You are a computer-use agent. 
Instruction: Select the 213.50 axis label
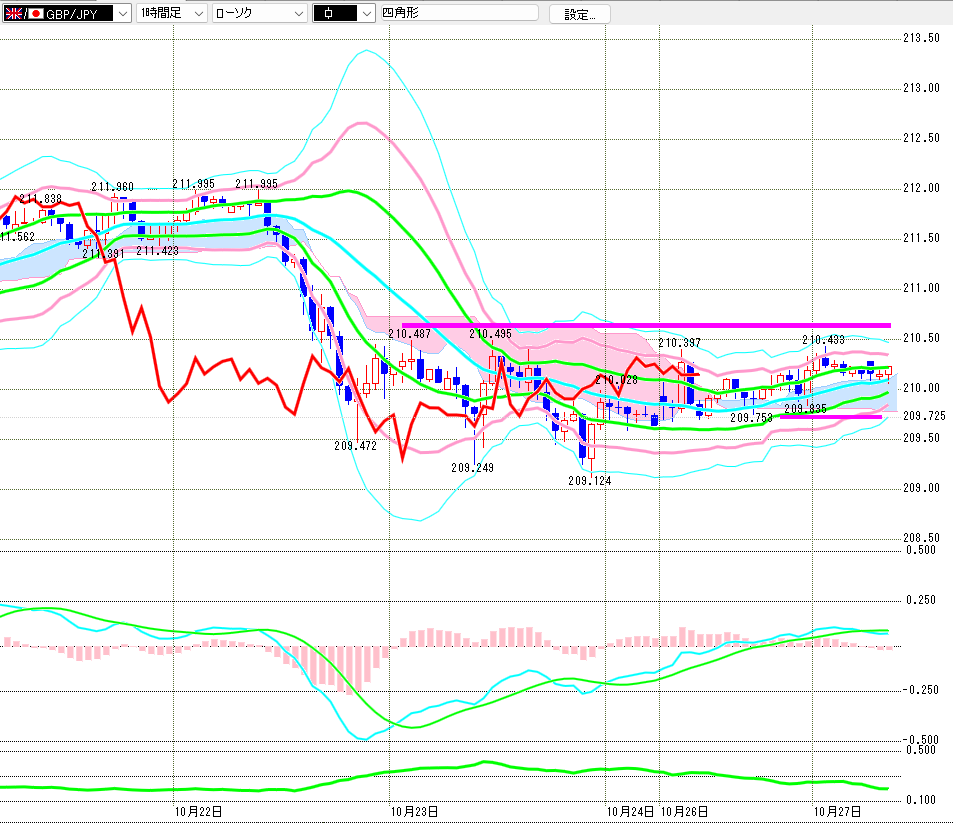pyautogui.click(x=921, y=38)
